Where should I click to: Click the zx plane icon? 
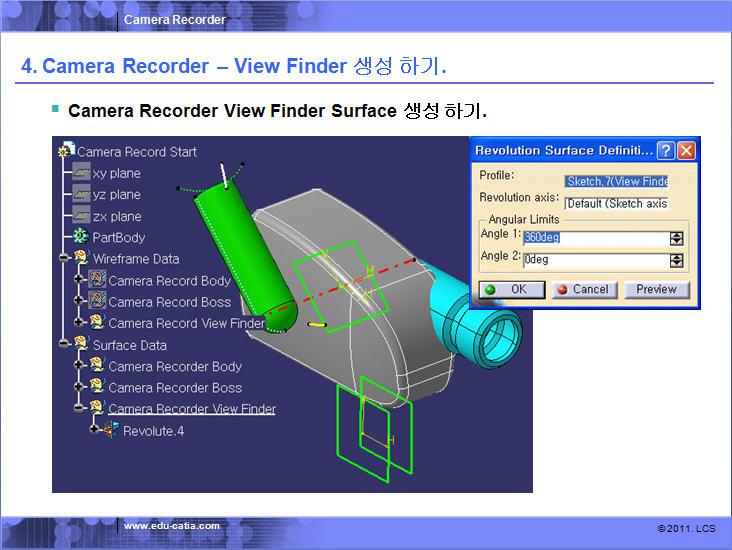coord(82,217)
